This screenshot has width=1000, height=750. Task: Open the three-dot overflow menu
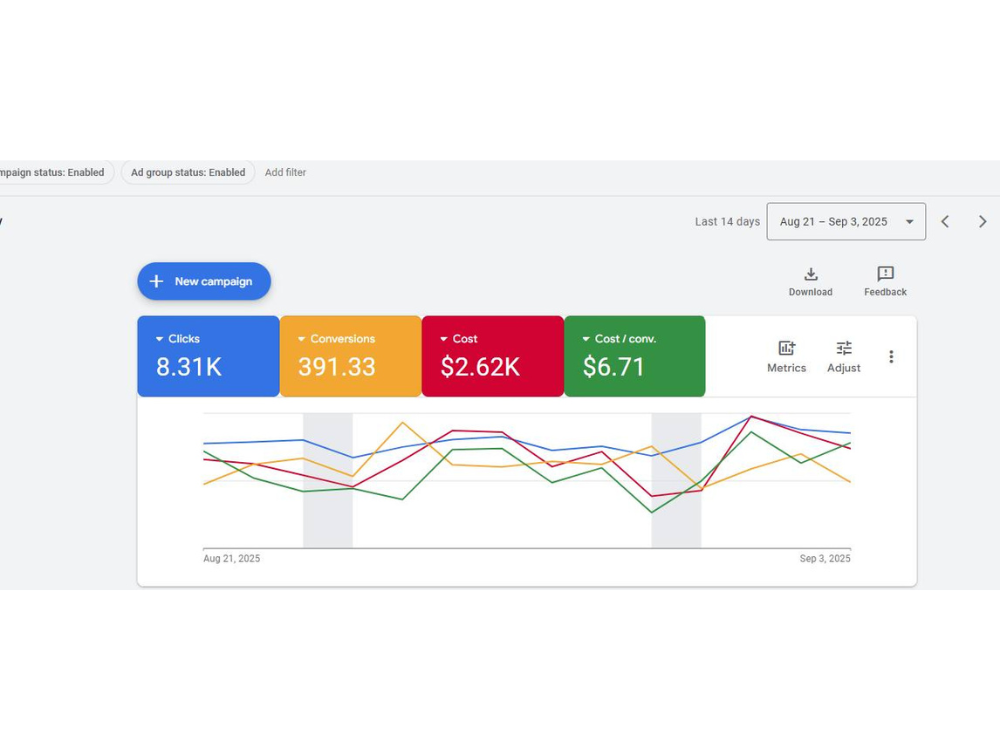coord(891,356)
